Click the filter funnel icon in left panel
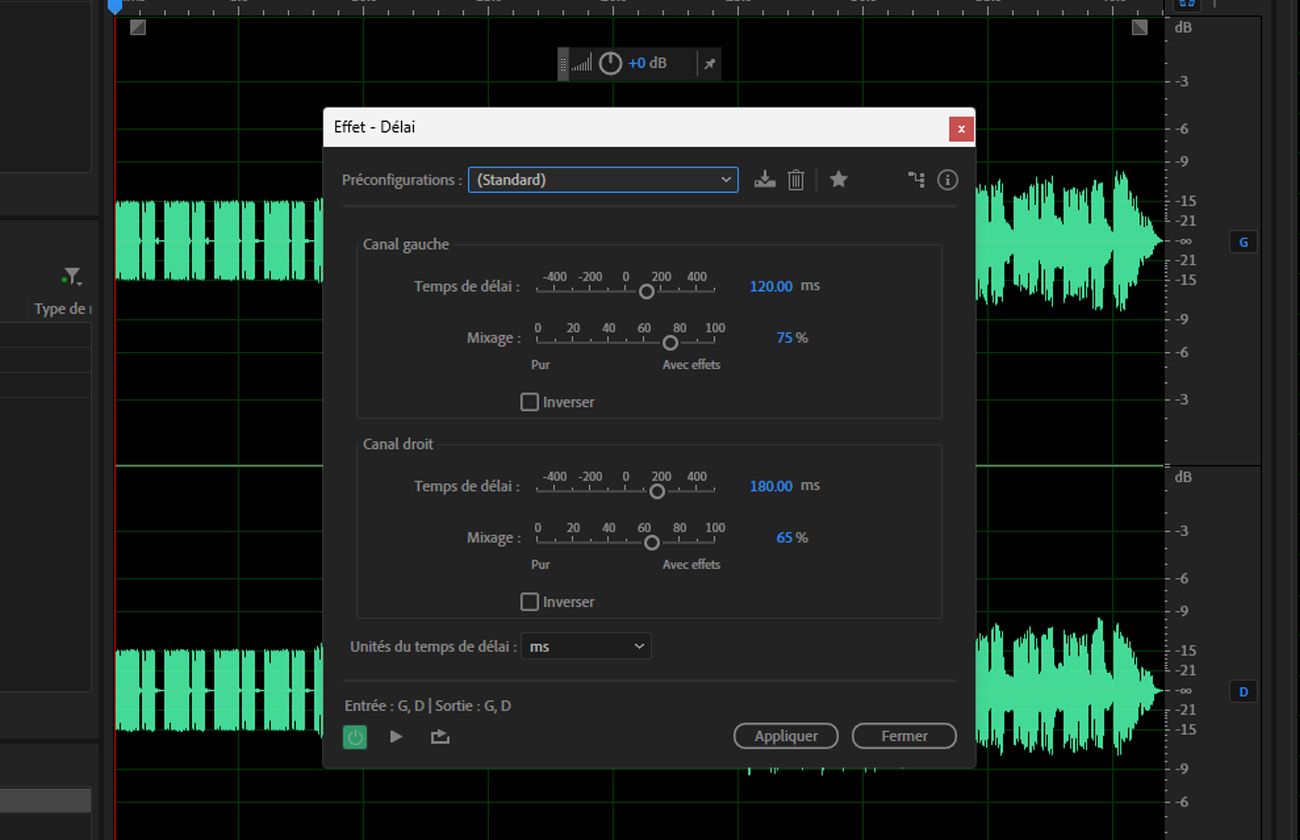The width and height of the screenshot is (1300, 840). (x=71, y=276)
